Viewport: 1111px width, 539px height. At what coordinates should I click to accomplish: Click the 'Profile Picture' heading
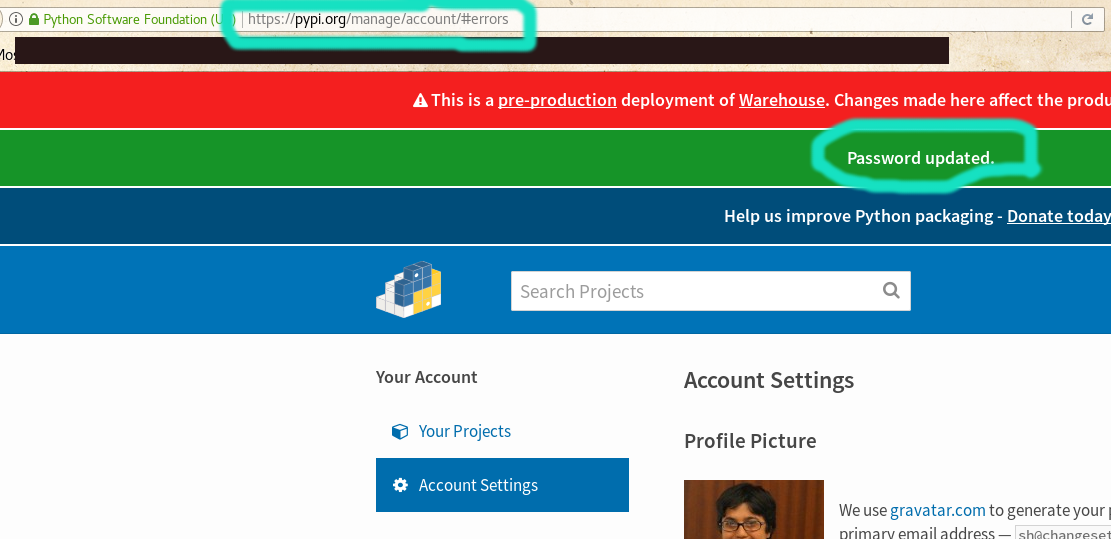(x=750, y=441)
